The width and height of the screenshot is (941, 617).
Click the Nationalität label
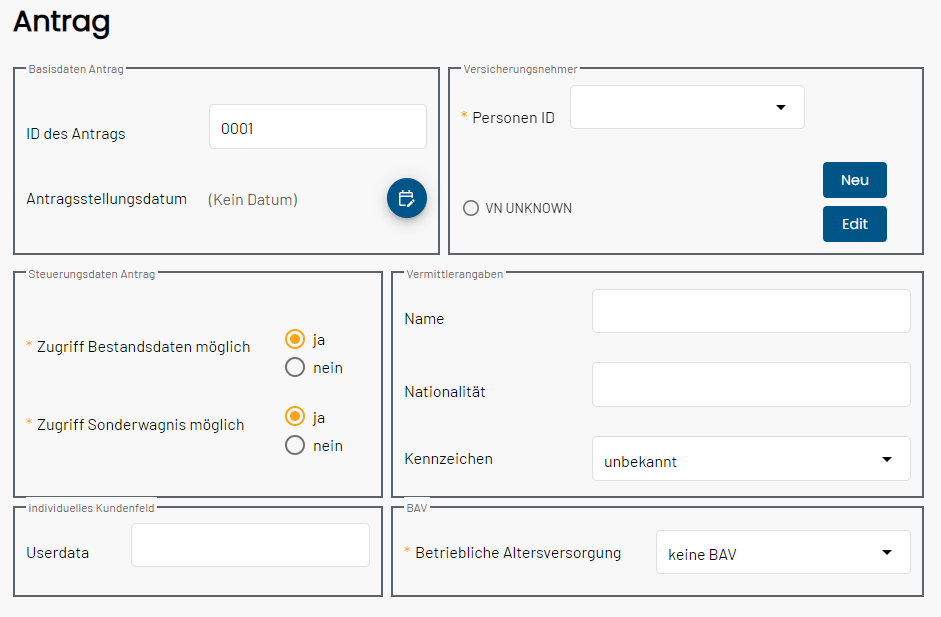pos(445,392)
